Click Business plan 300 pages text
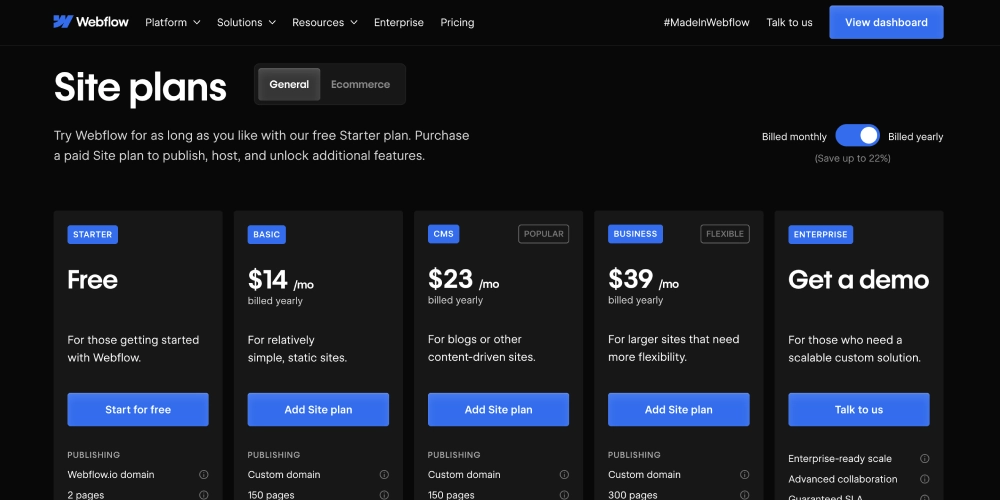Image resolution: width=1000 pixels, height=500 pixels. (635, 495)
